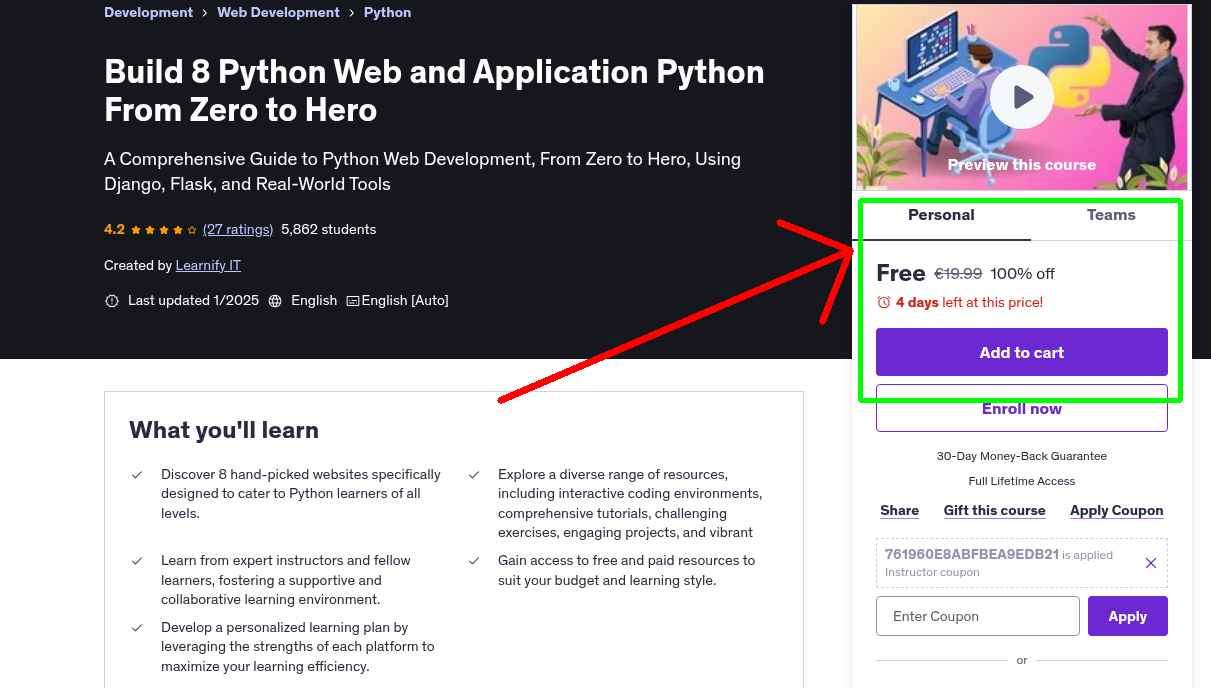Click the chevron after Development breadcrumb
This screenshot has width=1211, height=688.
click(x=205, y=13)
